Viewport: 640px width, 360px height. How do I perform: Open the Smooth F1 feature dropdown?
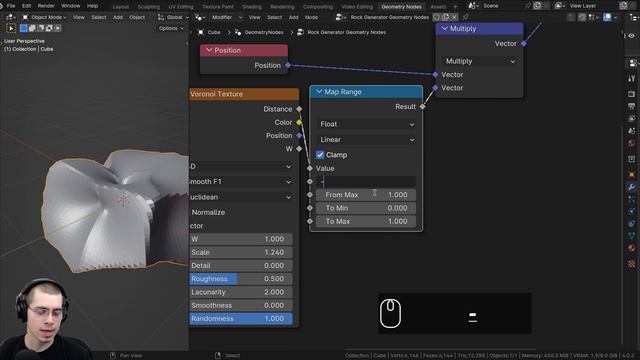[x=241, y=182]
